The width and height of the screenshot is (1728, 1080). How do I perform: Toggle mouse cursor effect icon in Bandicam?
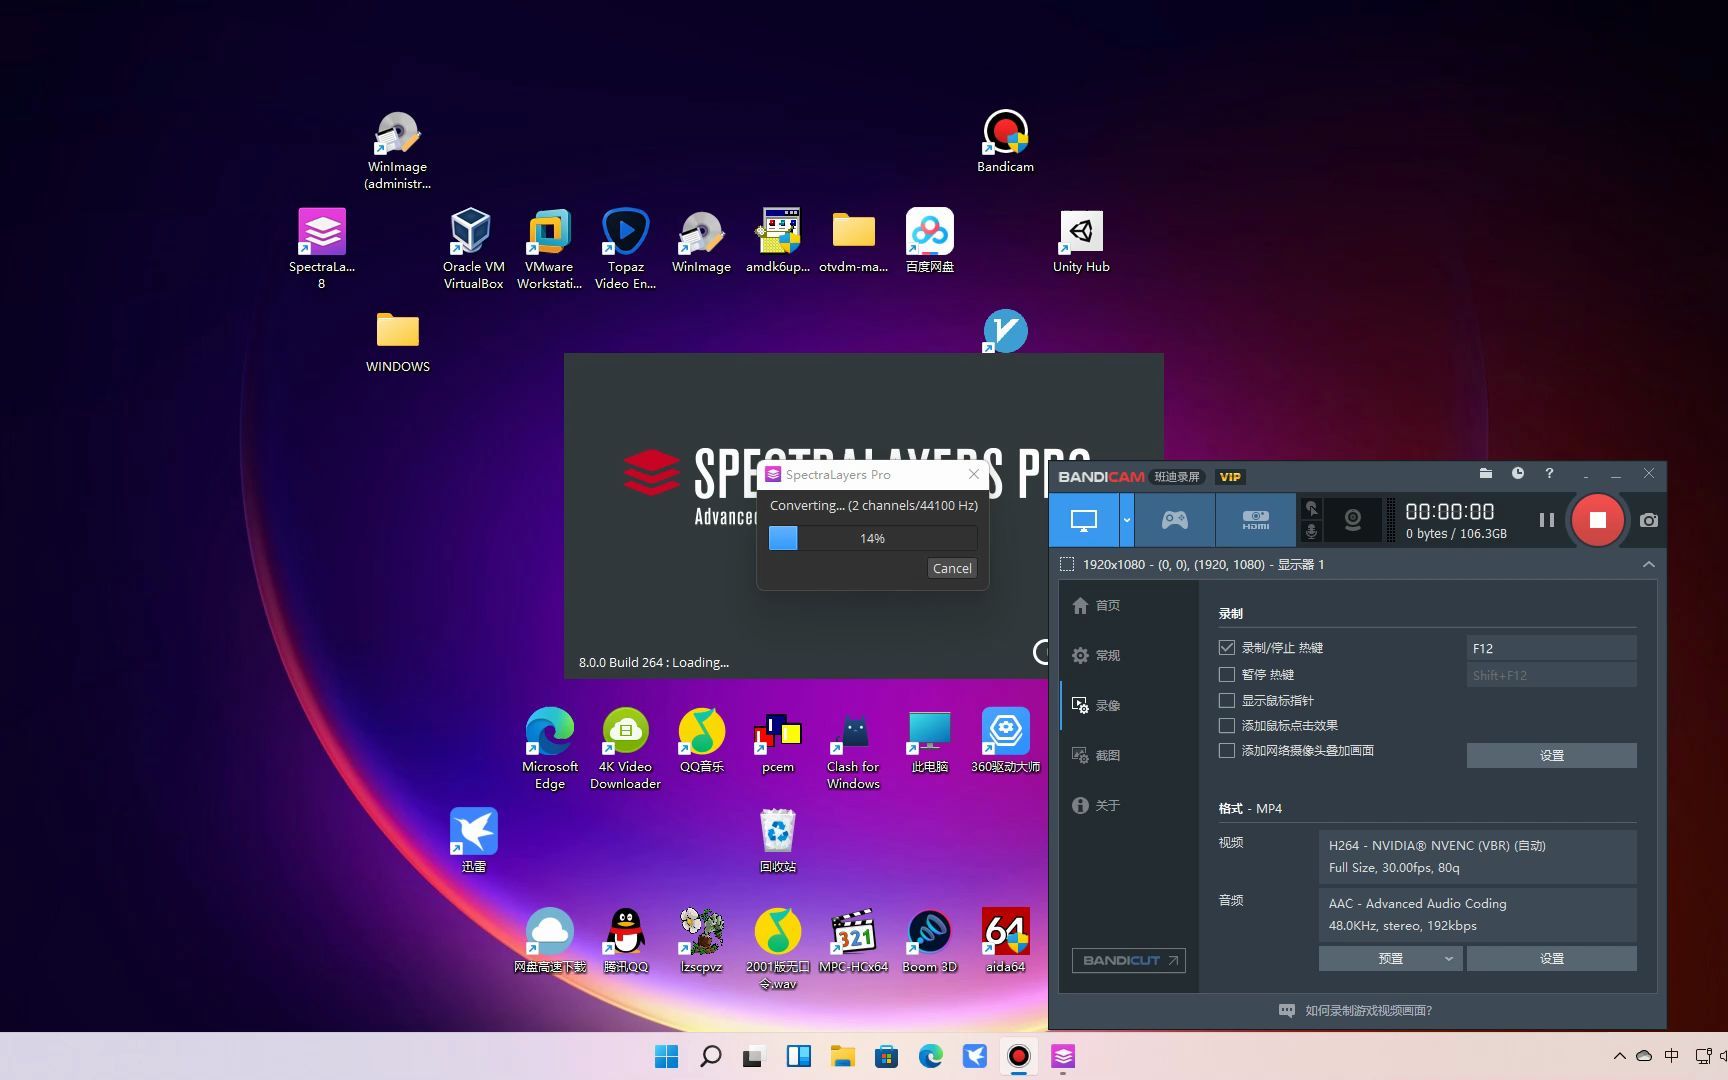tap(1311, 509)
